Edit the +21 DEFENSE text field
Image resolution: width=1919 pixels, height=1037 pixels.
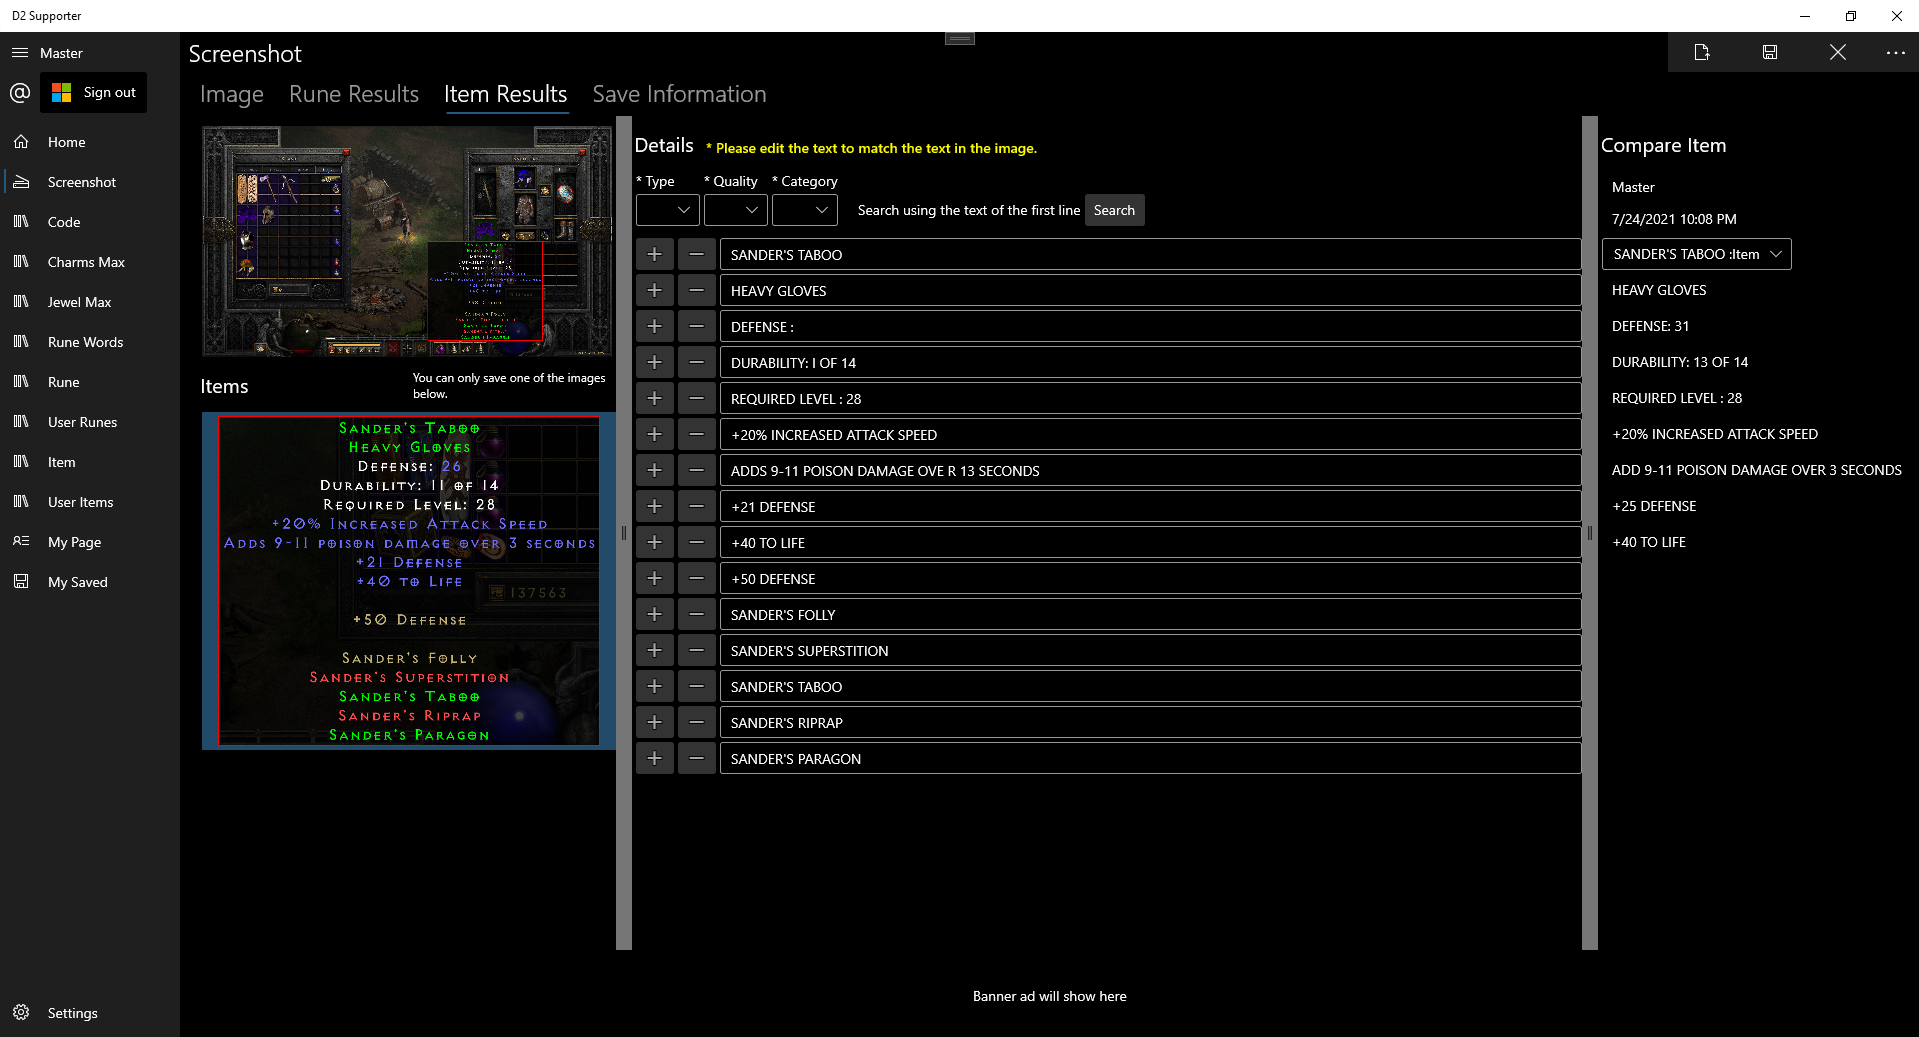click(x=1150, y=507)
